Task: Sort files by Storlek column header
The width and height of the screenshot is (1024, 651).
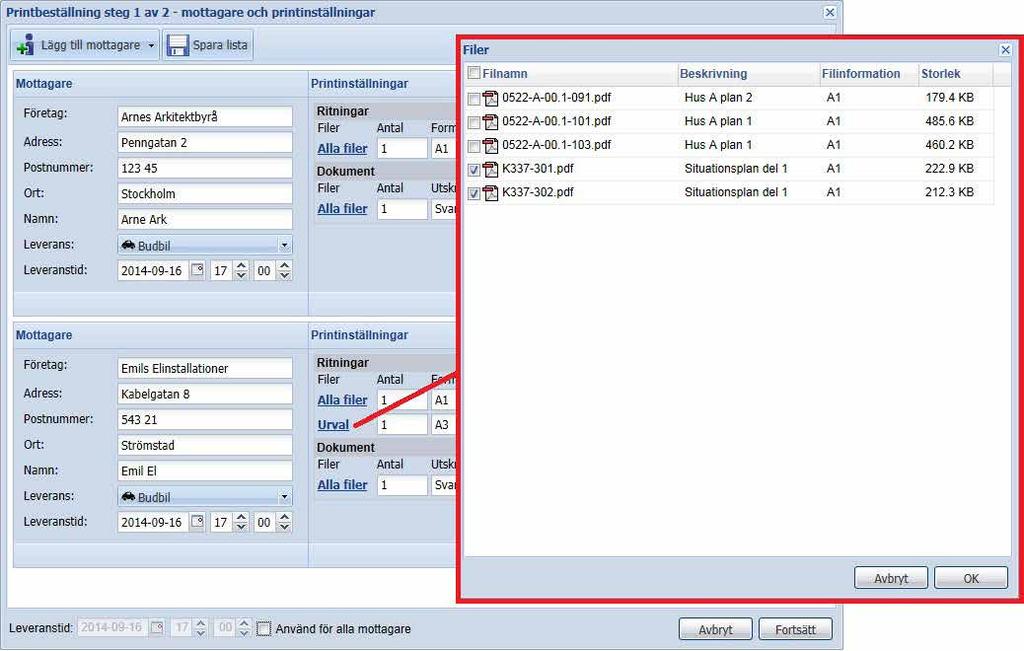Action: tap(940, 74)
